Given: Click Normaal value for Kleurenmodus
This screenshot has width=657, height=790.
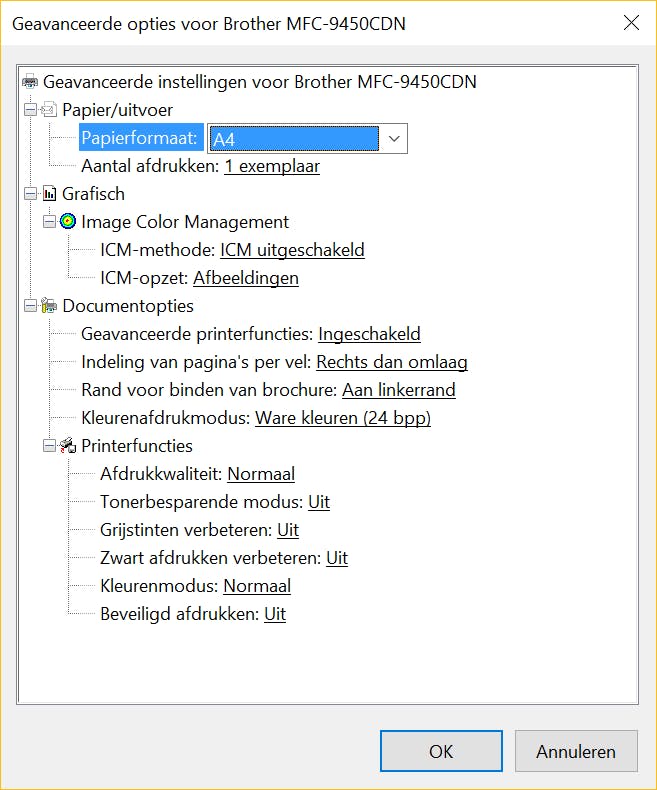Looking at the screenshot, I should point(257,586).
